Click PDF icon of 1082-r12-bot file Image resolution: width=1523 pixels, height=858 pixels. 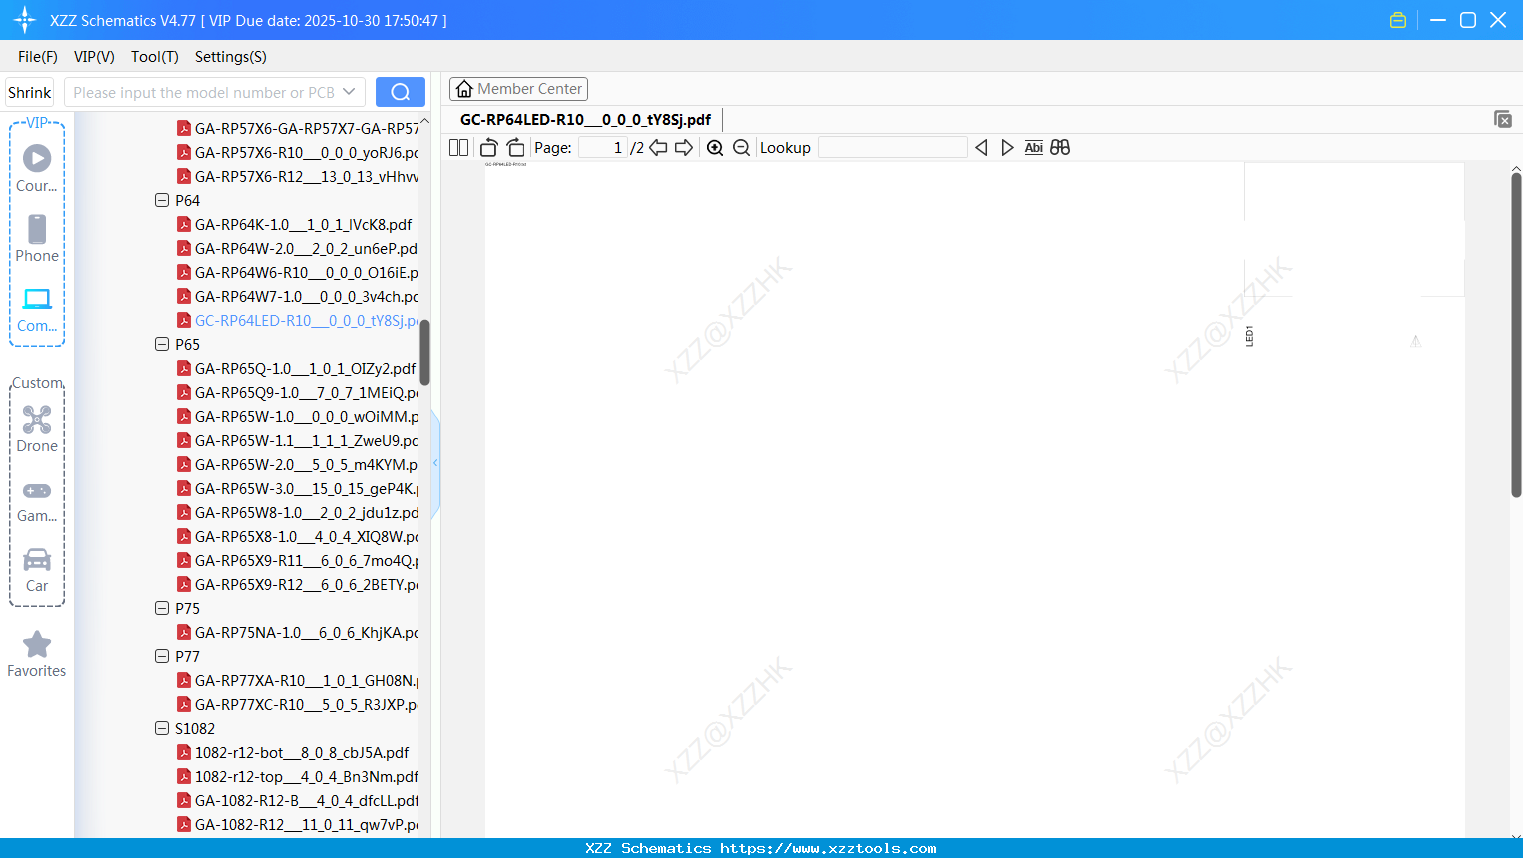click(184, 752)
